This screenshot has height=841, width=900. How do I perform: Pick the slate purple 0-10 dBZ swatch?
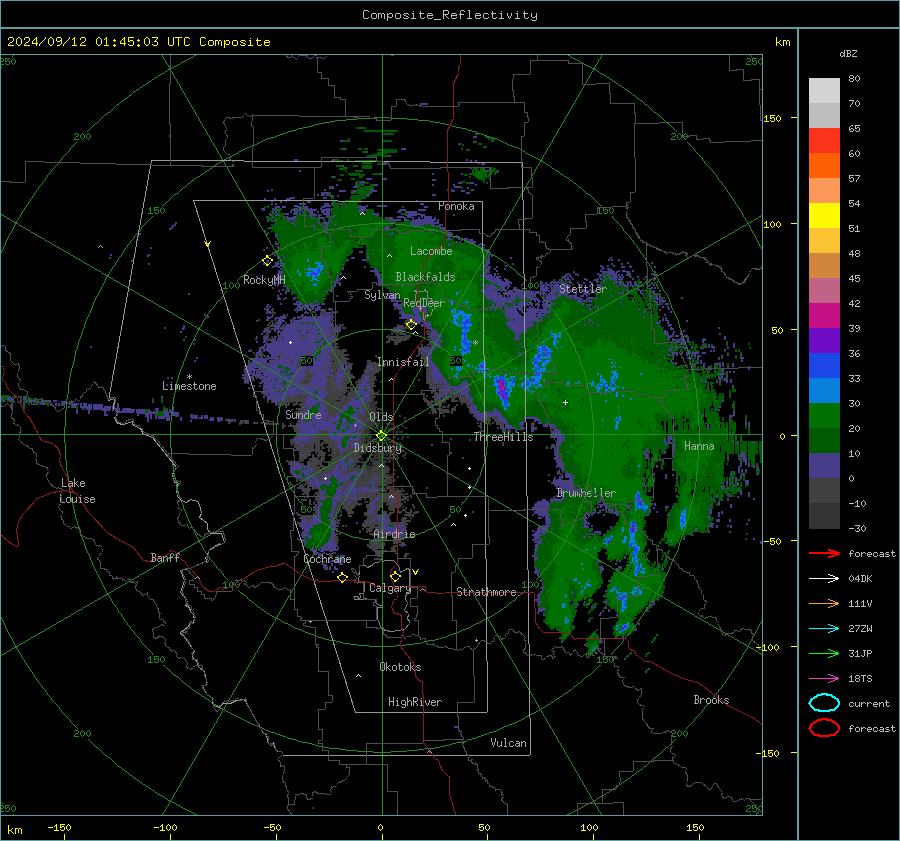pyautogui.click(x=824, y=466)
